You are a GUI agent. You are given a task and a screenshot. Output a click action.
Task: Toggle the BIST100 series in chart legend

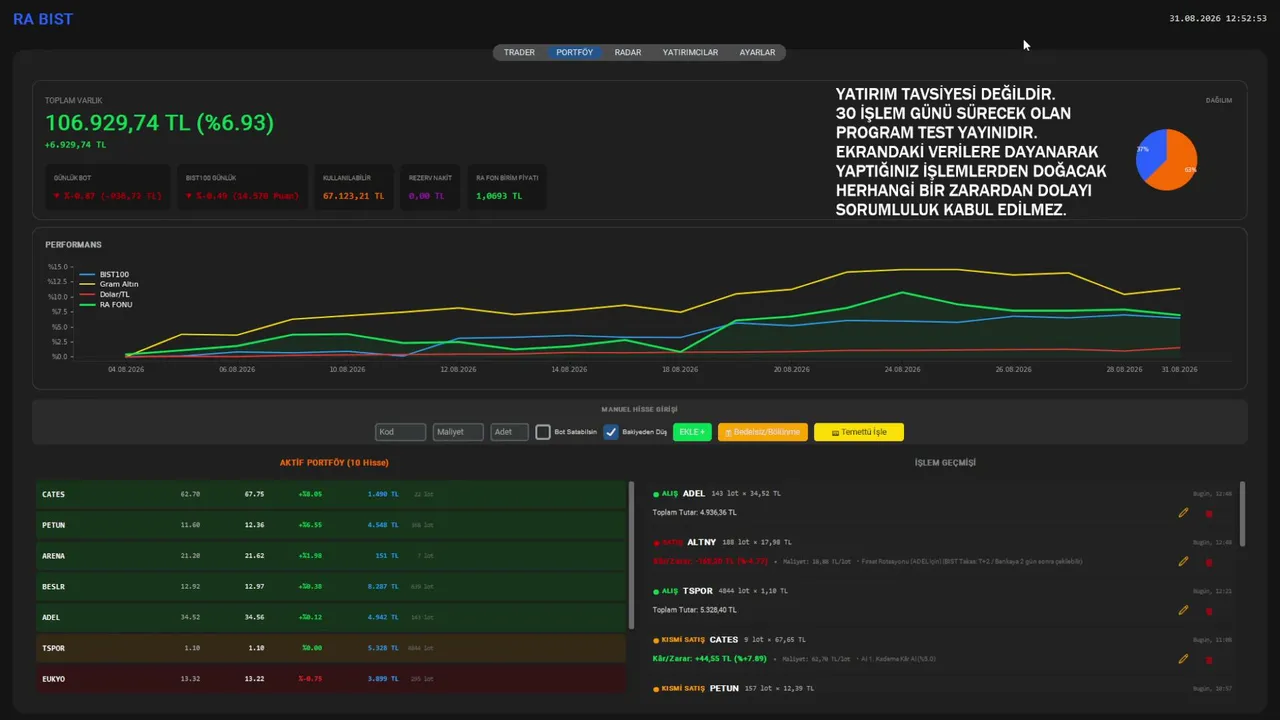[104, 274]
